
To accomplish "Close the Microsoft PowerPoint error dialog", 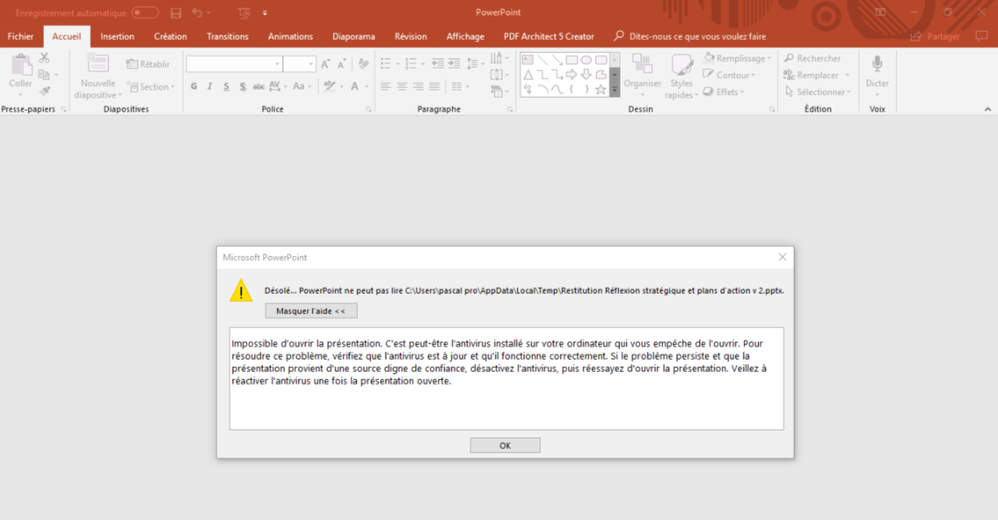I will (782, 257).
